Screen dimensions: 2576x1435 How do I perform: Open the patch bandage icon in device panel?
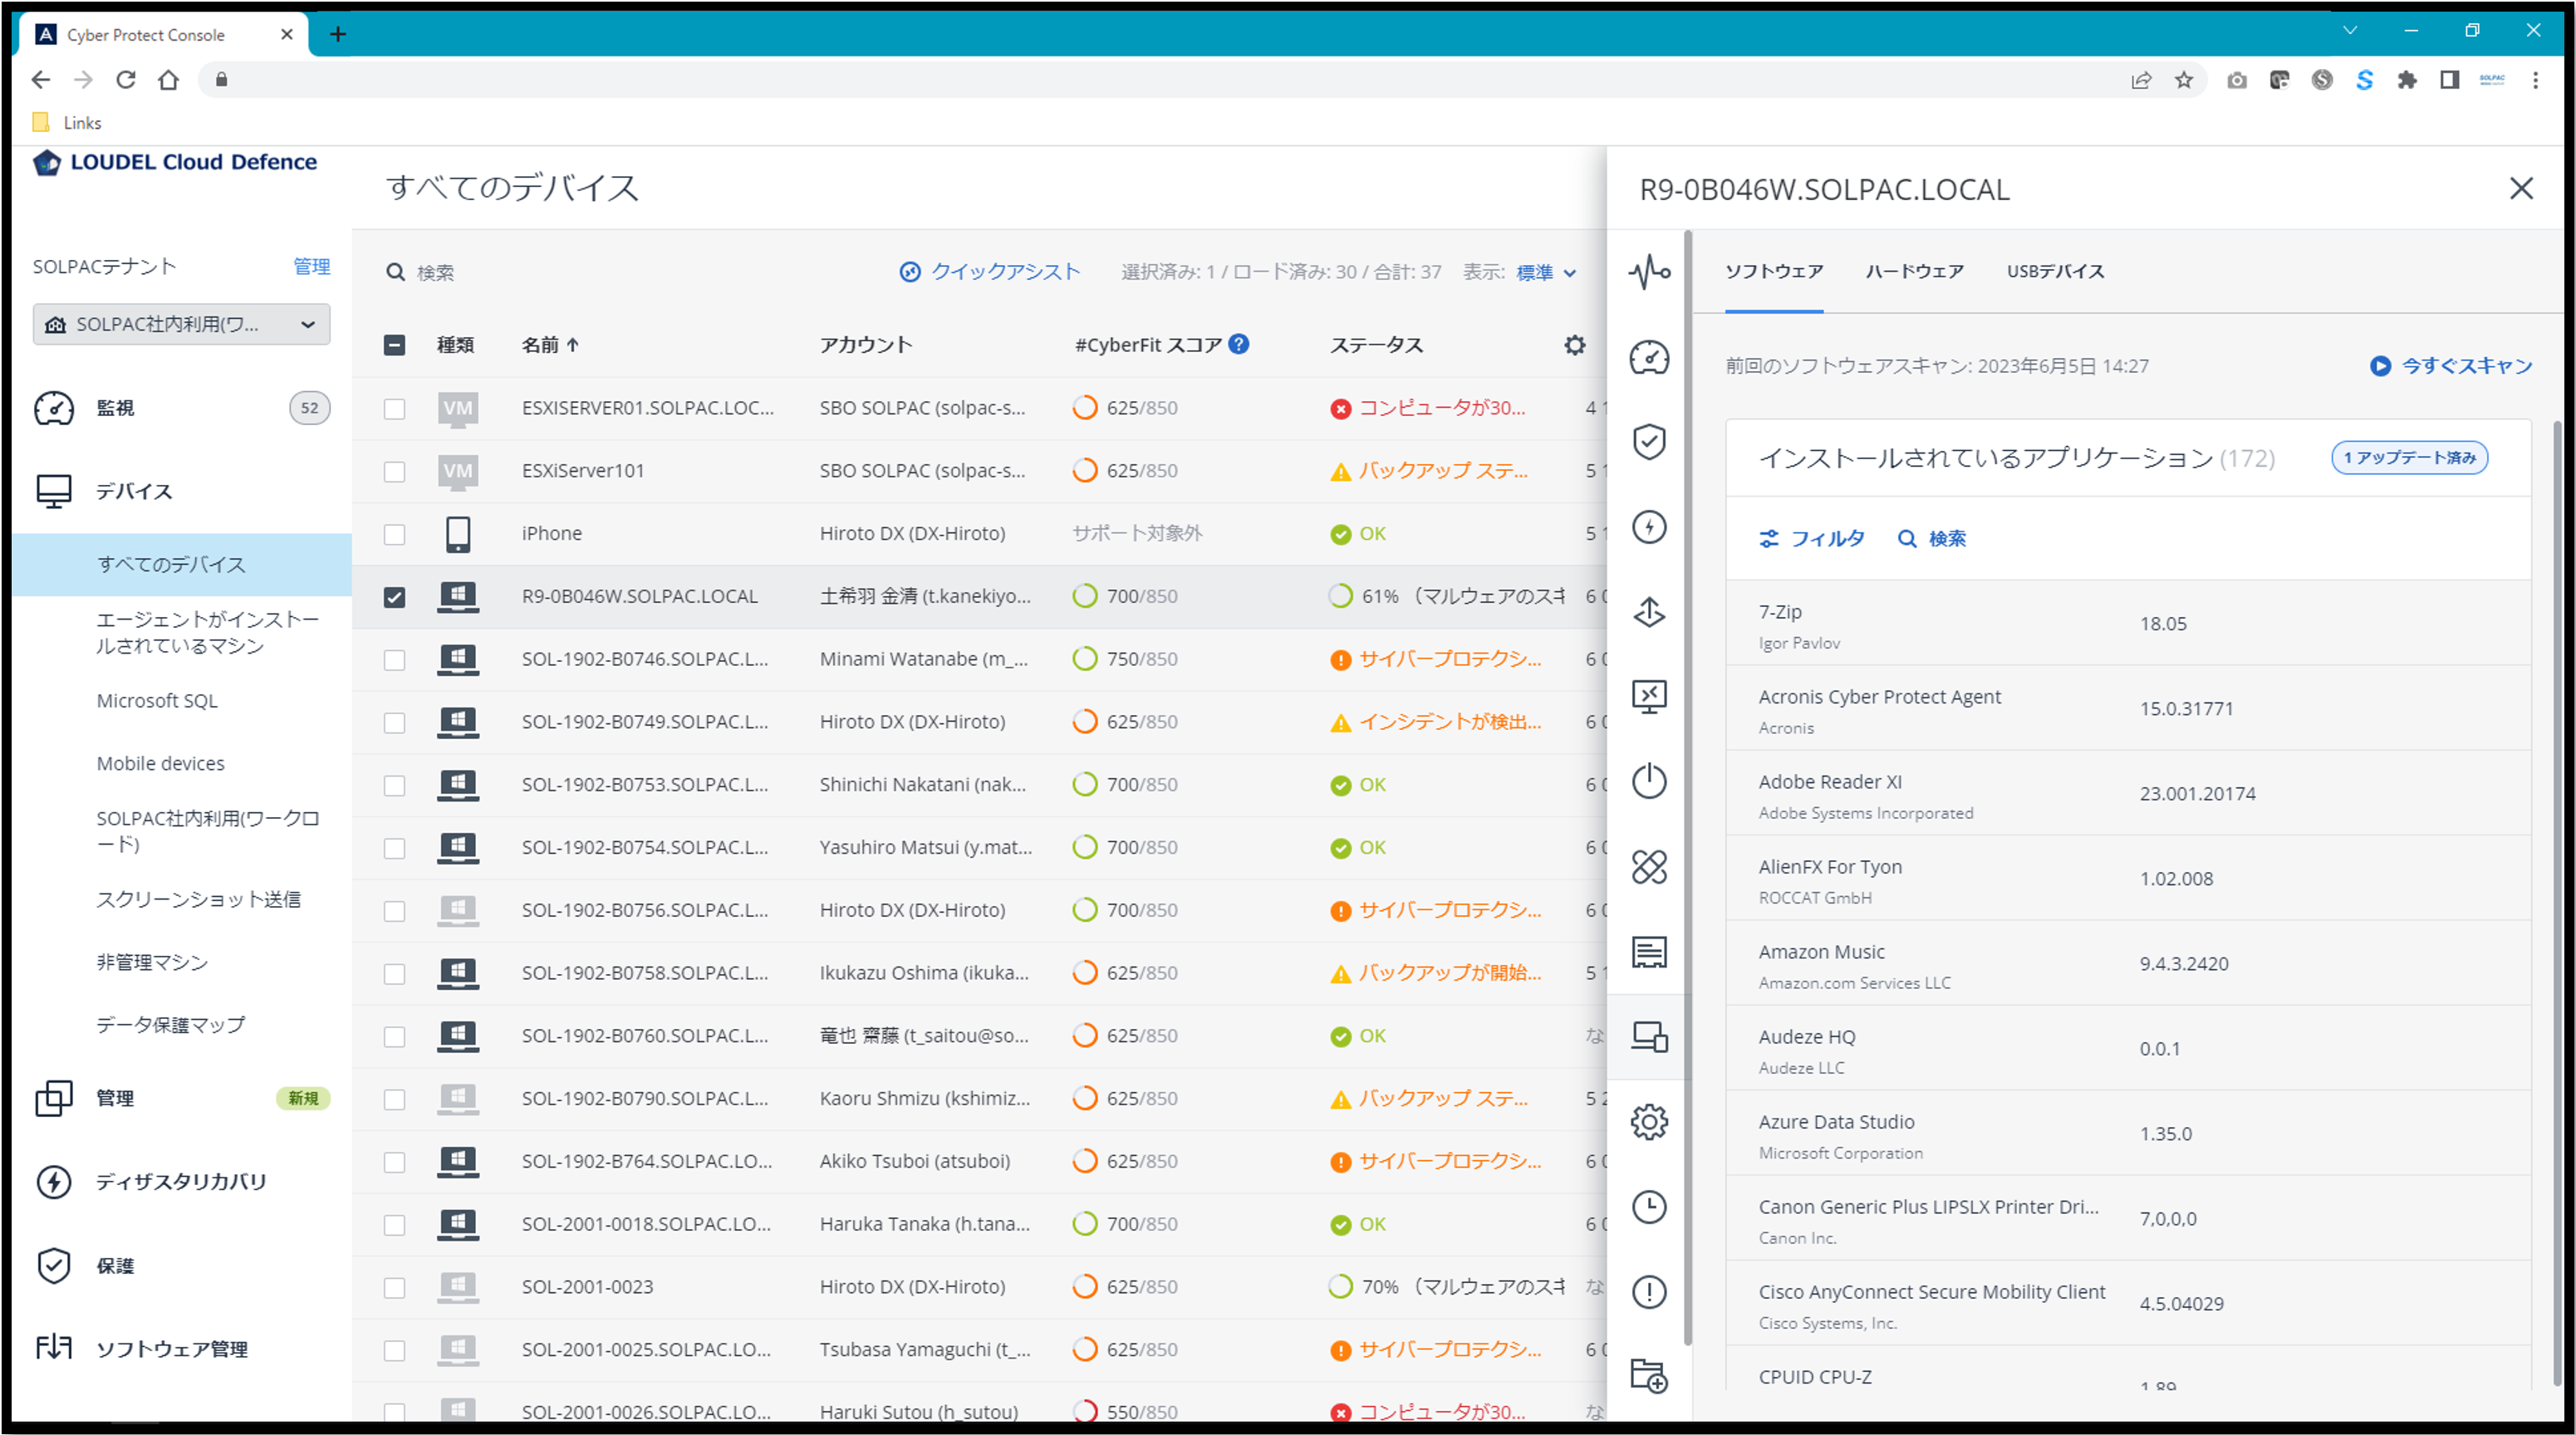coord(1649,866)
